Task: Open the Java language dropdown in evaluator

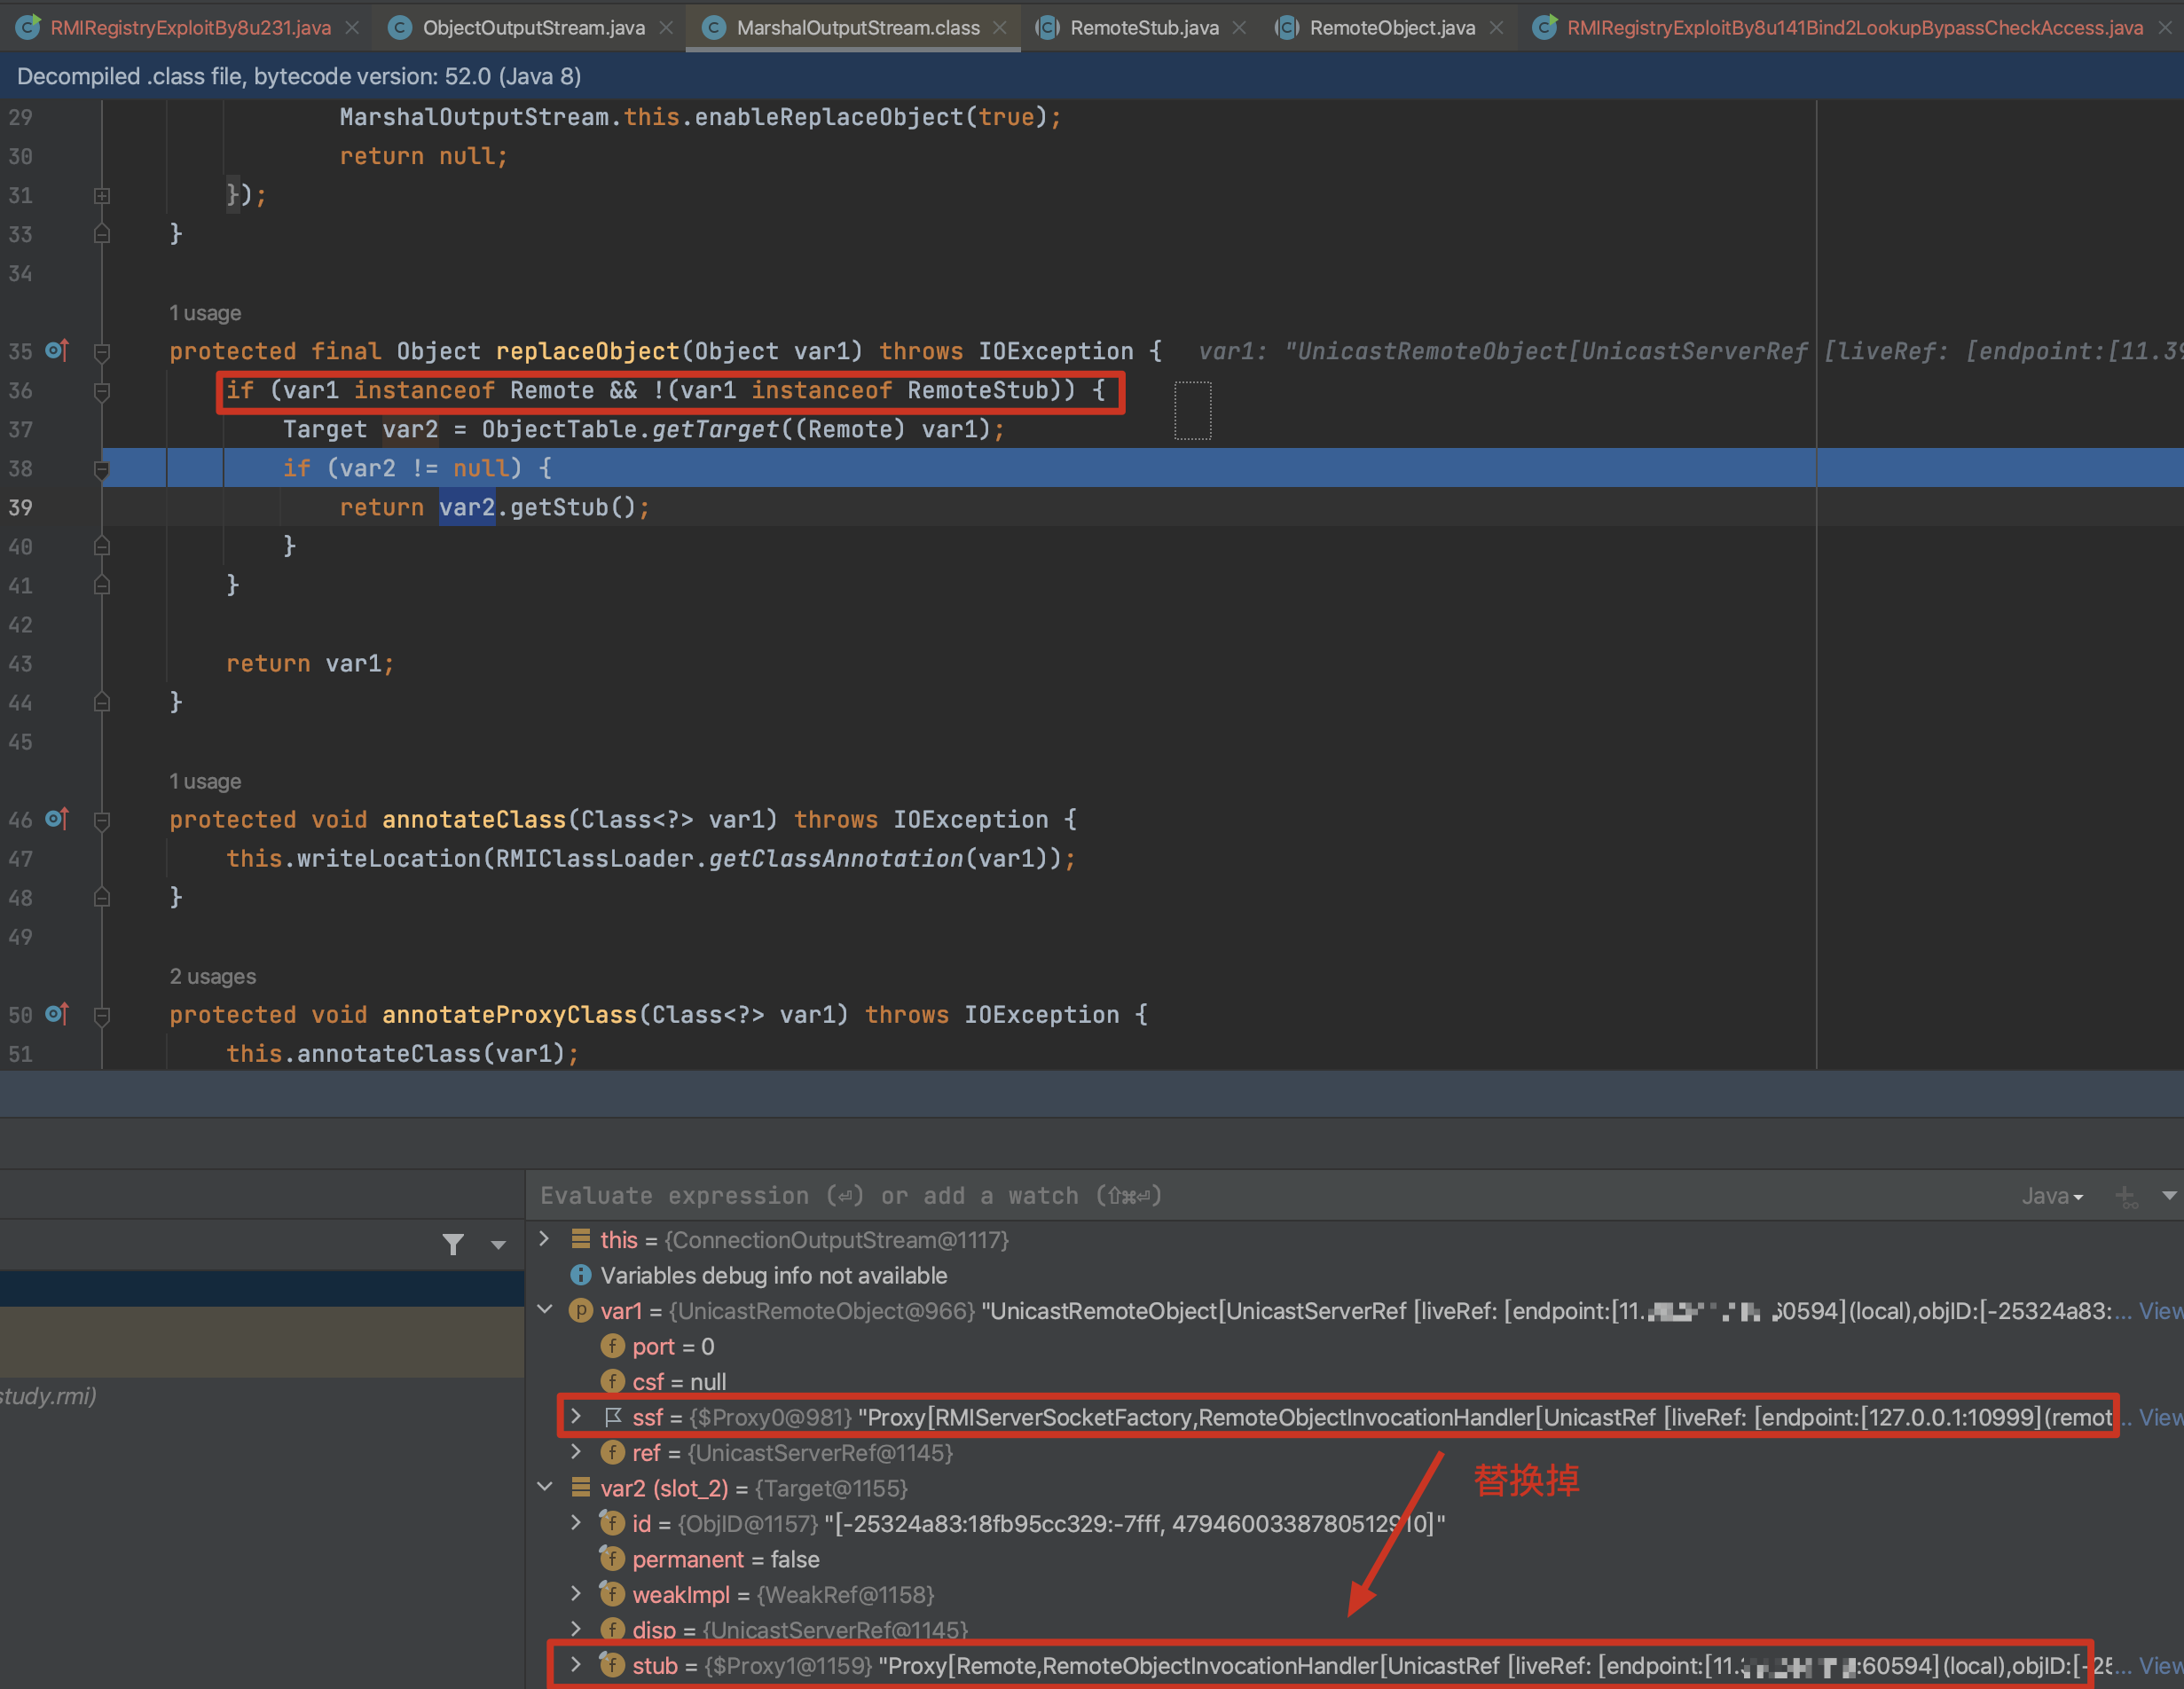Action: click(2052, 1196)
